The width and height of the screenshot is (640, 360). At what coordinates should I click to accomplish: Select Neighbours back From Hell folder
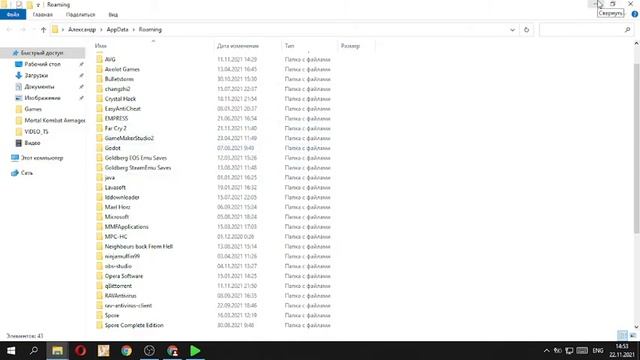139,247
